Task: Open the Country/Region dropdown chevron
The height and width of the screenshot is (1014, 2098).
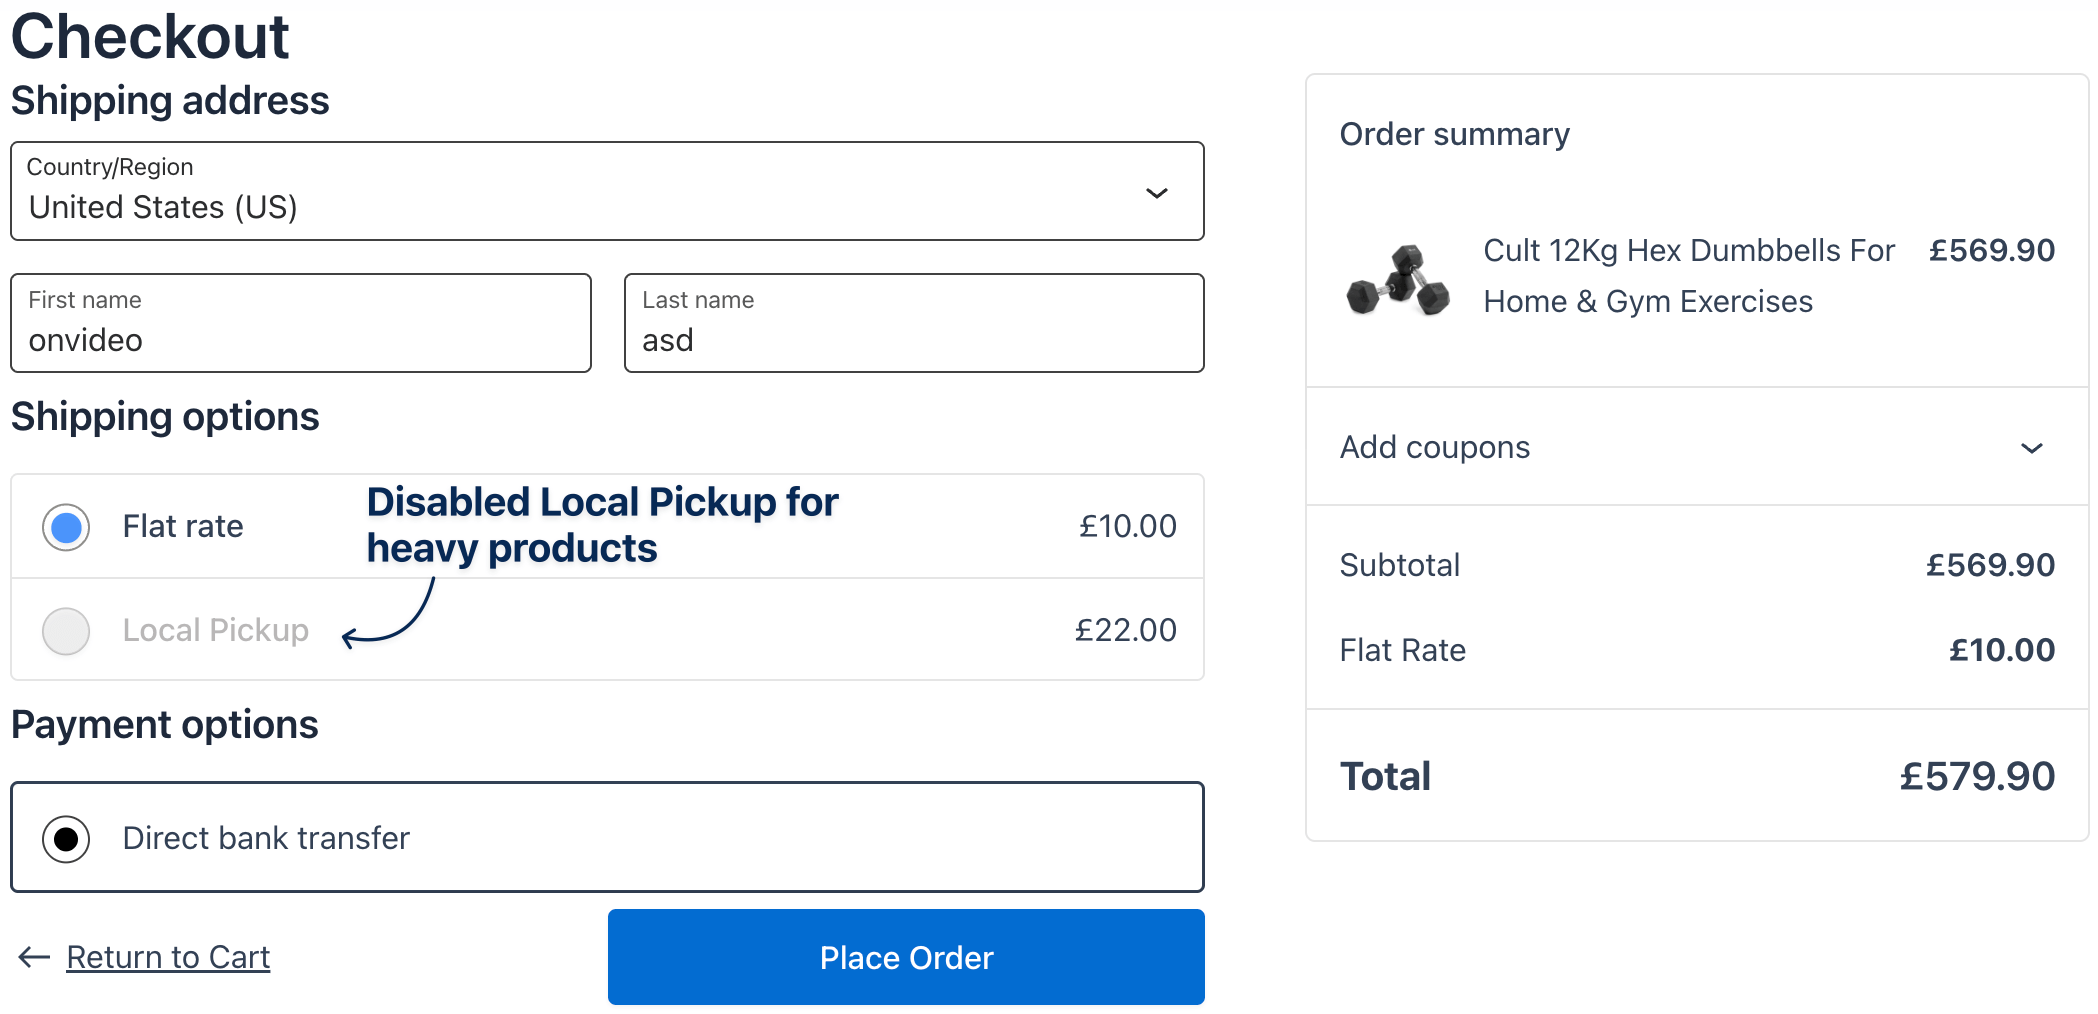Action: 1156,193
